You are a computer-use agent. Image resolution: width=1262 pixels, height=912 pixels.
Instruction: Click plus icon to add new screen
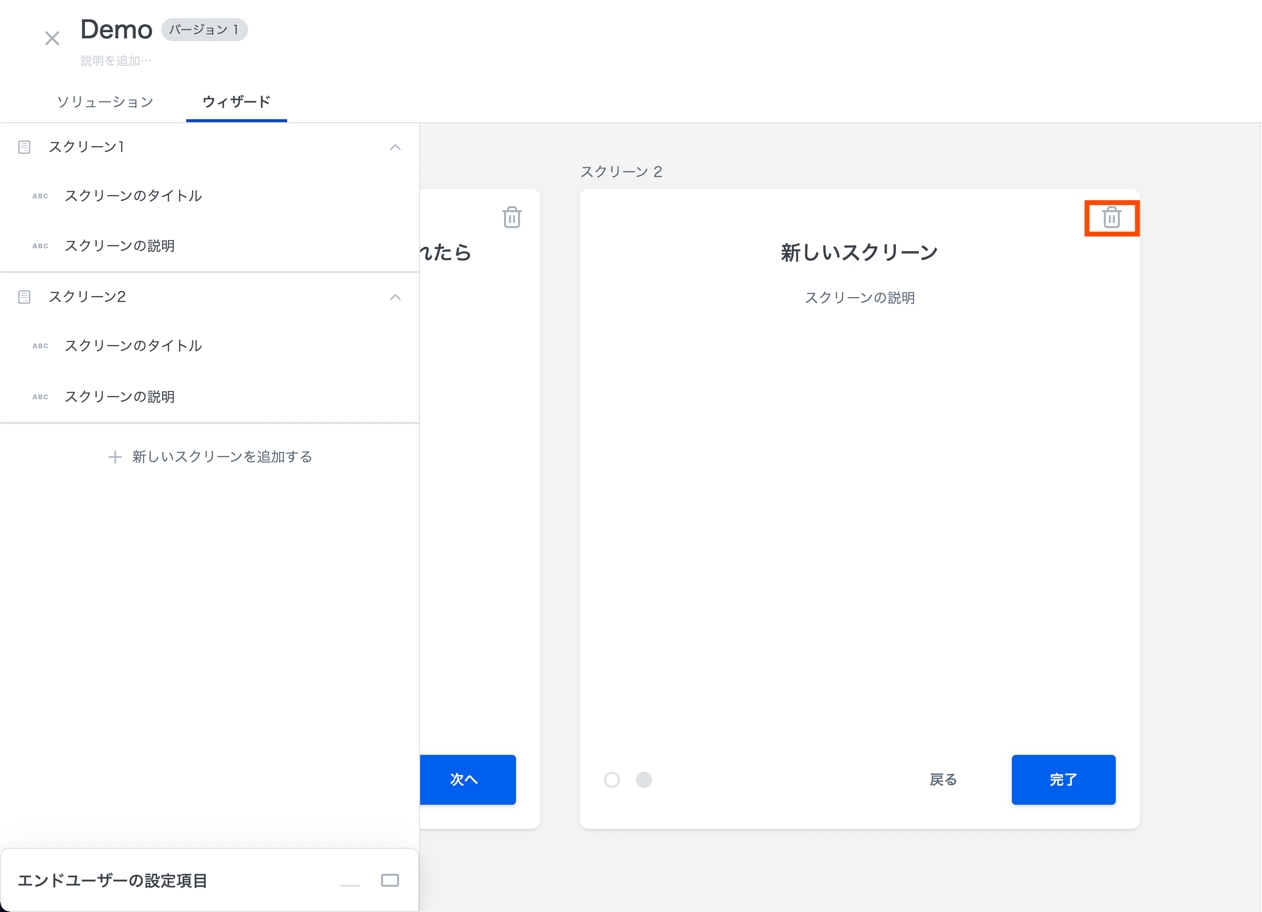tap(115, 457)
